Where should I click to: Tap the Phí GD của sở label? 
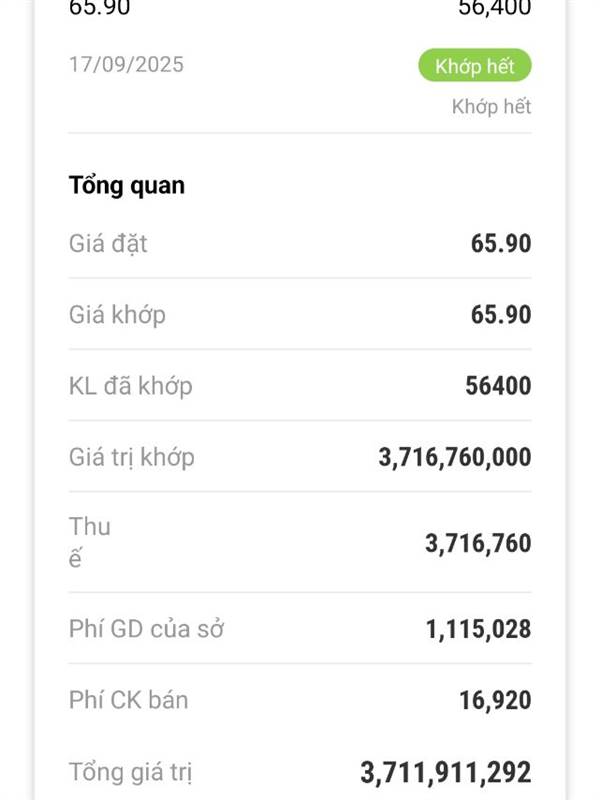coord(146,629)
